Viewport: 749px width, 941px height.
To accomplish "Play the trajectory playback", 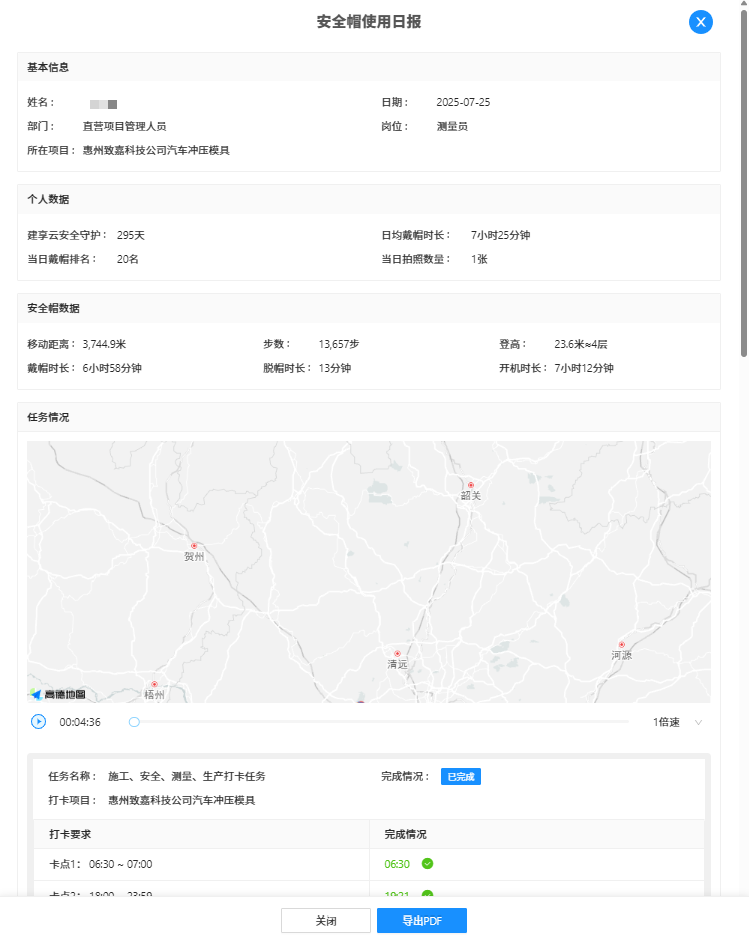I will [x=38, y=721].
